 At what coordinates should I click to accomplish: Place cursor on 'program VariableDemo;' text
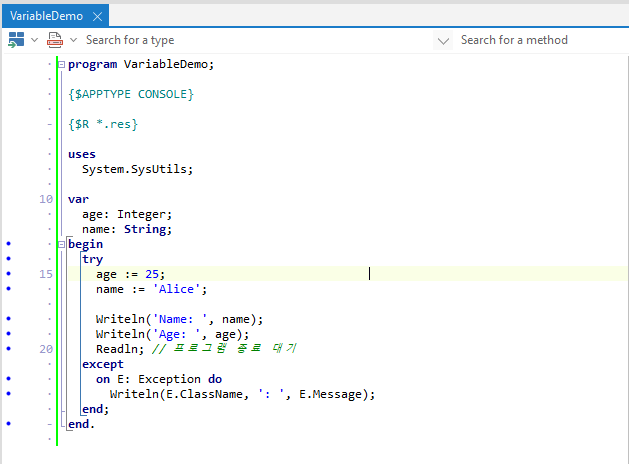click(x=141, y=65)
